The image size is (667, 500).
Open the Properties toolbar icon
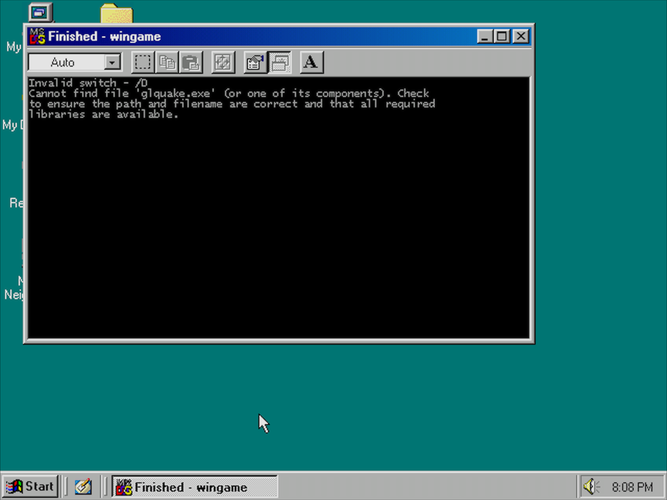255,62
